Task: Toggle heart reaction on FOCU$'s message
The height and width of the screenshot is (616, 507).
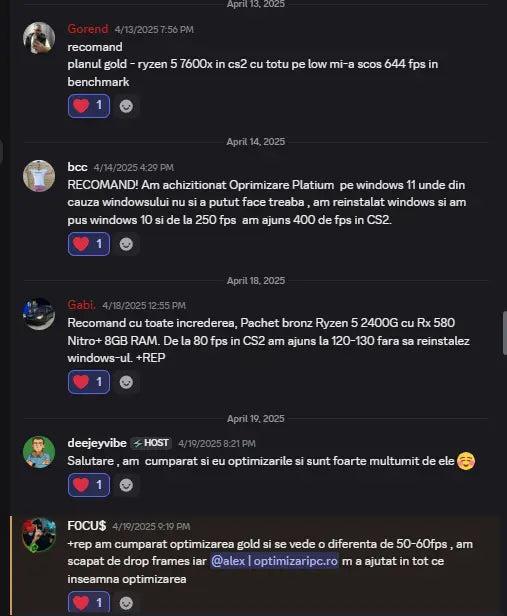Action: click(x=89, y=603)
